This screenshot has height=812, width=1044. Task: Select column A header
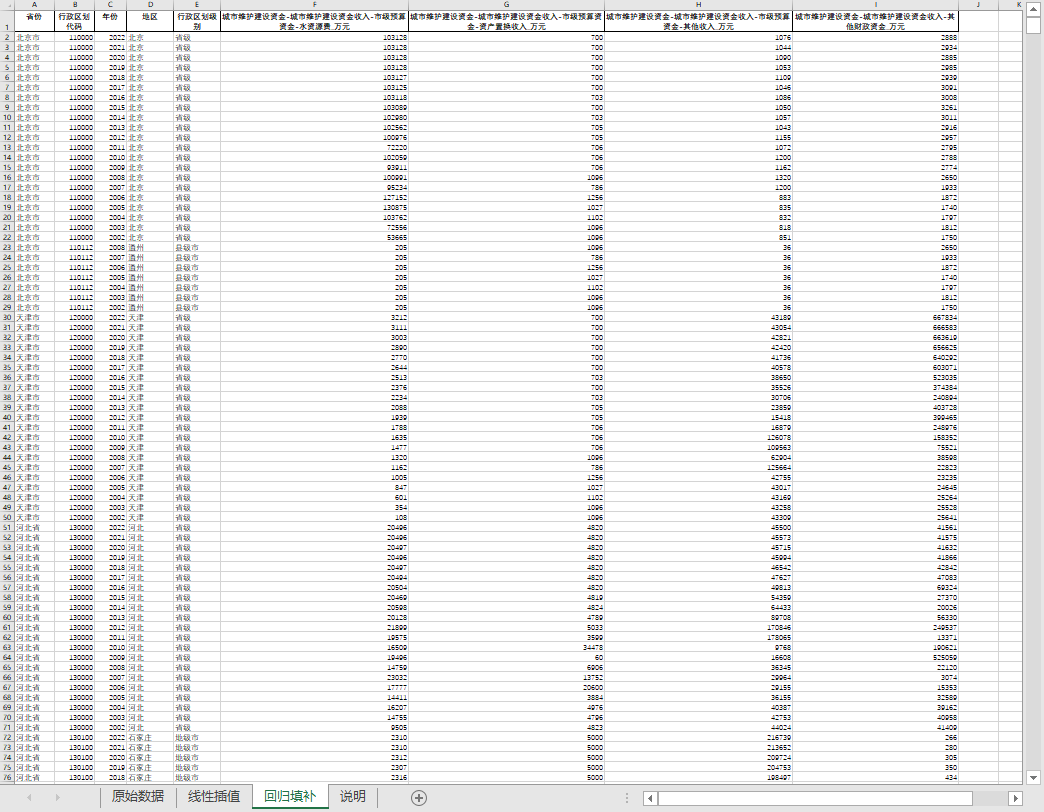tap(35, 5)
